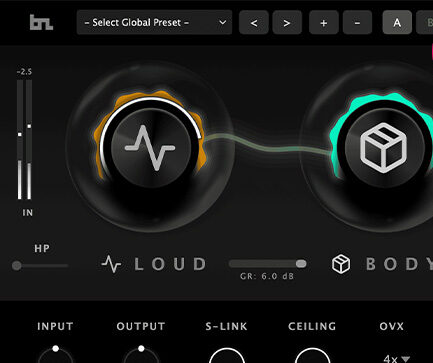Click the HP slider handle
Viewport: 433px width, 363px height.
pyautogui.click(x=17, y=266)
